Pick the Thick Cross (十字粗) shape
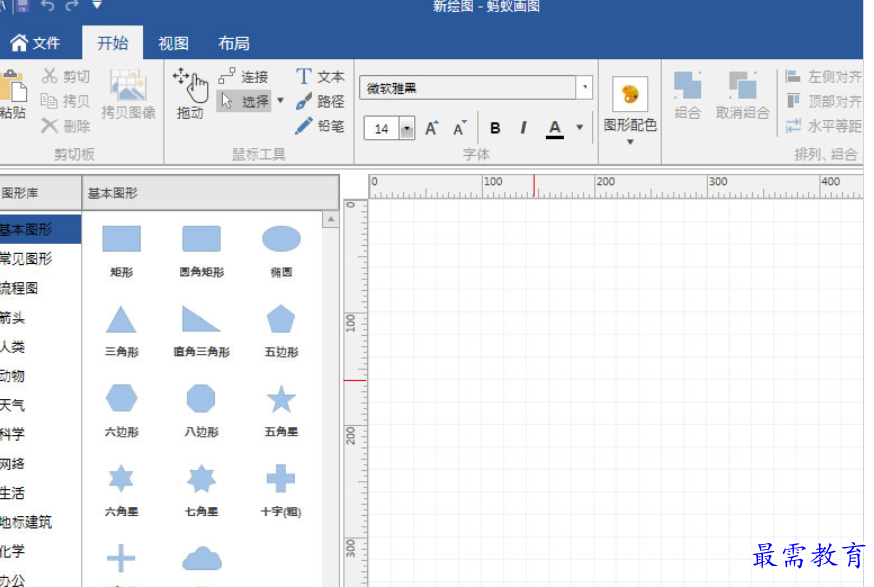Viewport: 874px width, 587px height. click(x=281, y=479)
